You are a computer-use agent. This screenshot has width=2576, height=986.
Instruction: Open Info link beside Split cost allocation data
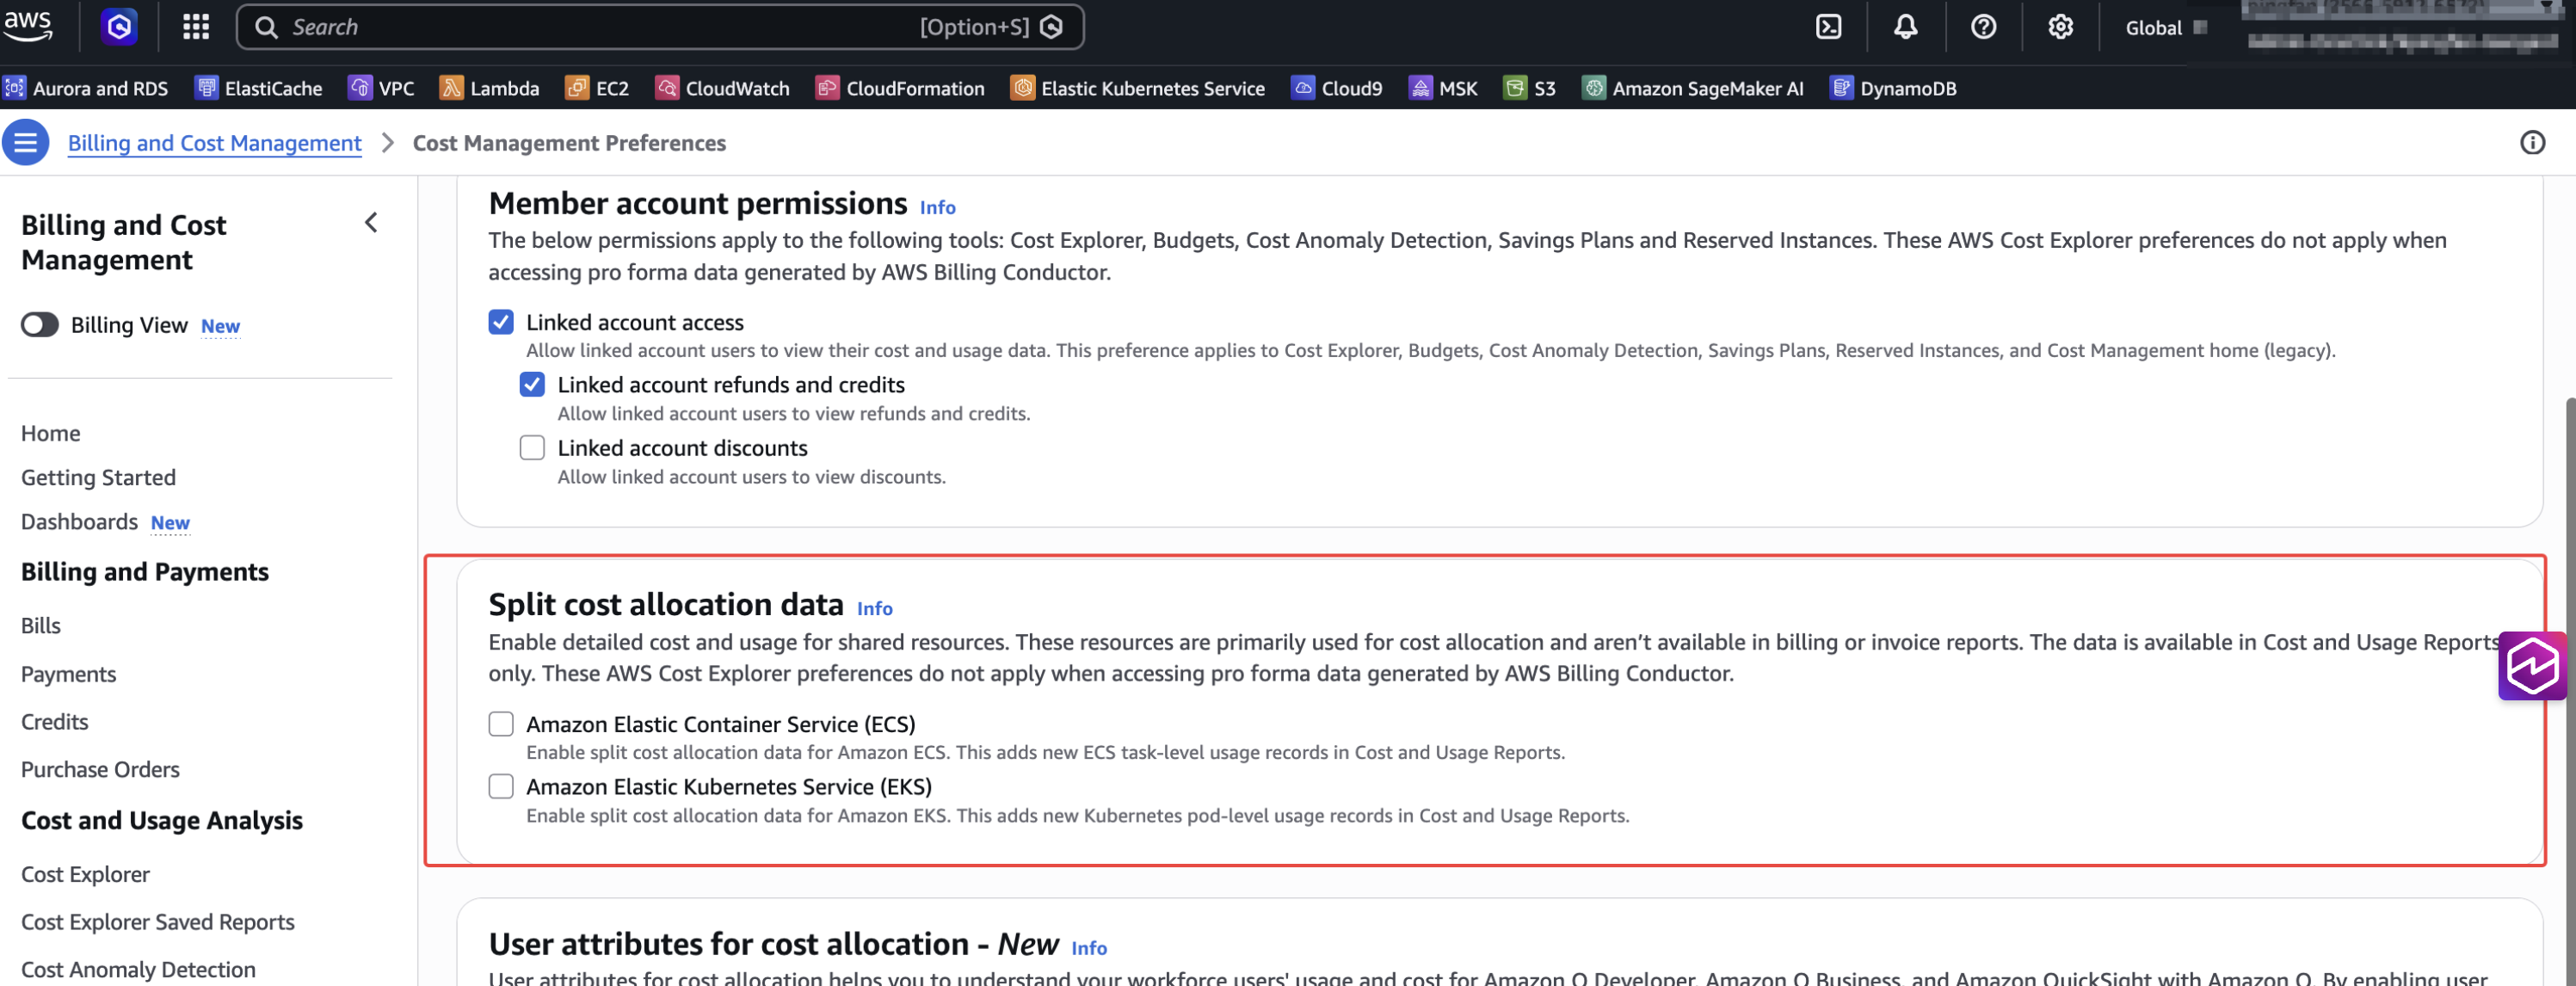click(874, 609)
